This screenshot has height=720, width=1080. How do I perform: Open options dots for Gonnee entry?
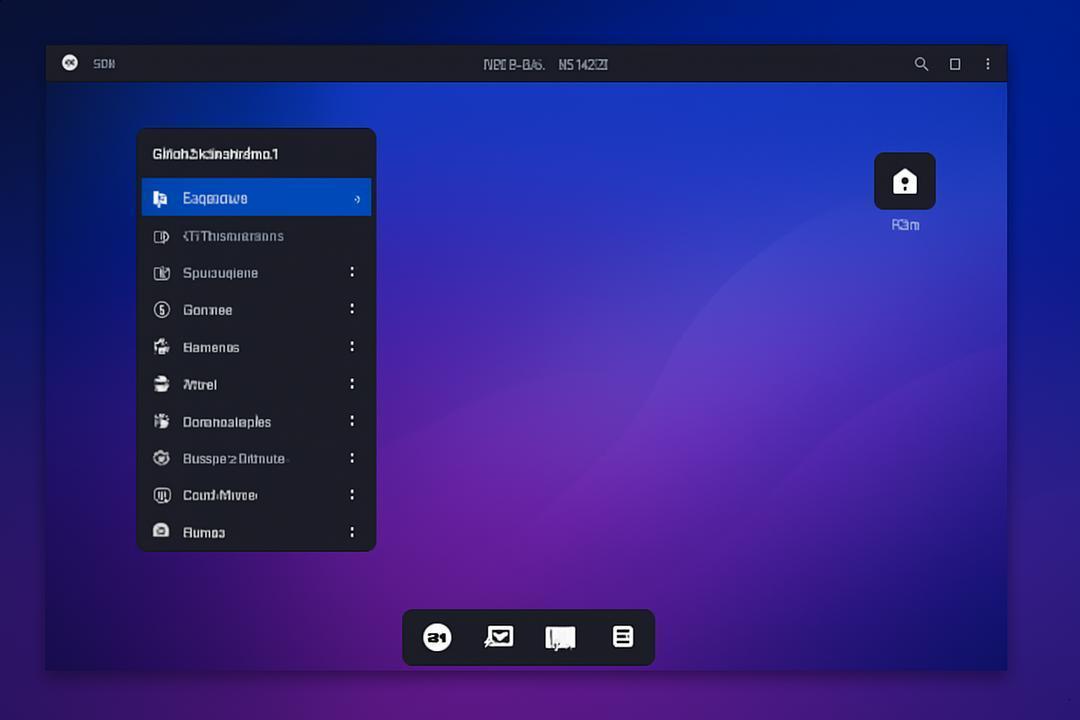click(352, 309)
